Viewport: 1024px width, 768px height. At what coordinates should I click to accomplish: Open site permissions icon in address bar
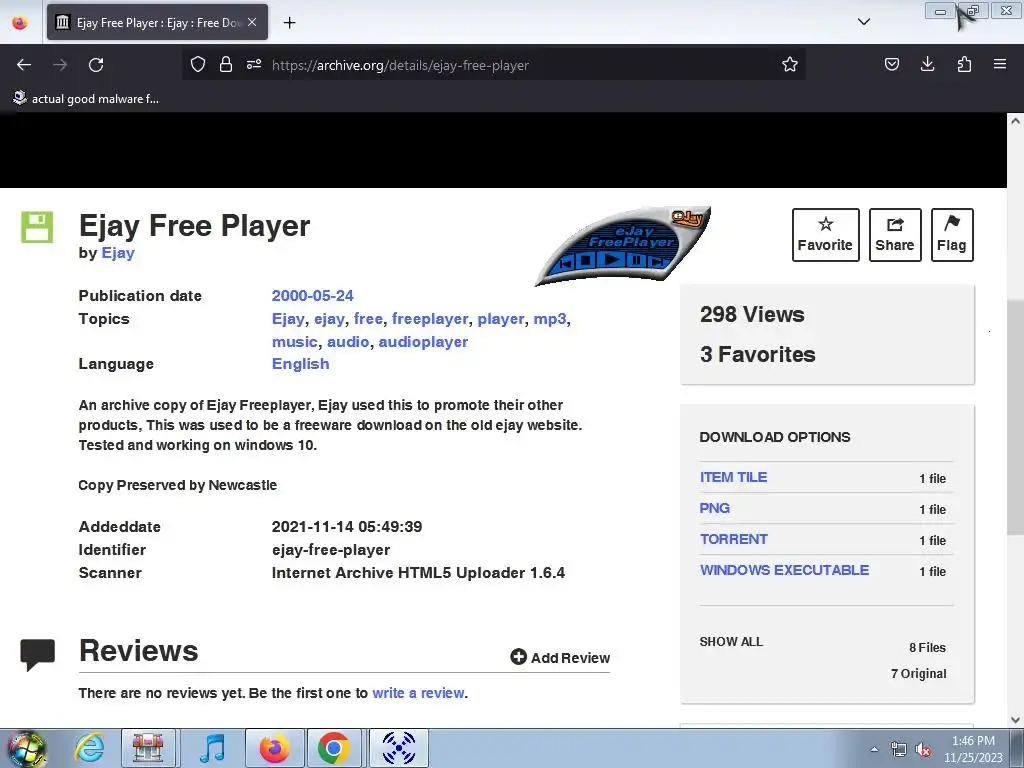pos(254,64)
